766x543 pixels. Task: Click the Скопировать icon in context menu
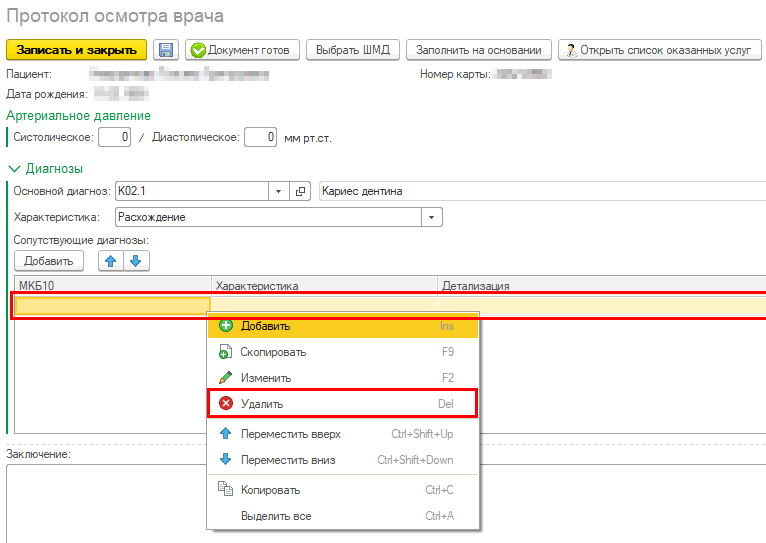click(x=225, y=352)
